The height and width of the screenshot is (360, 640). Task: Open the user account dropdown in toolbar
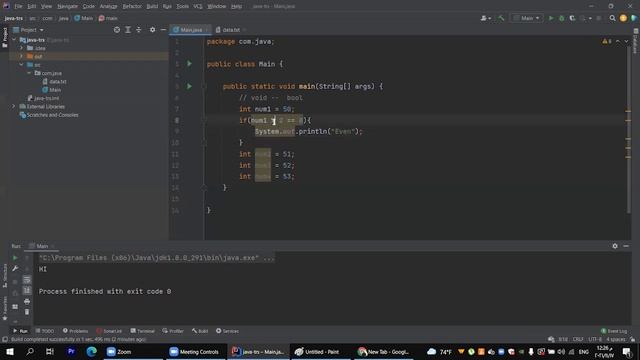click(486, 18)
